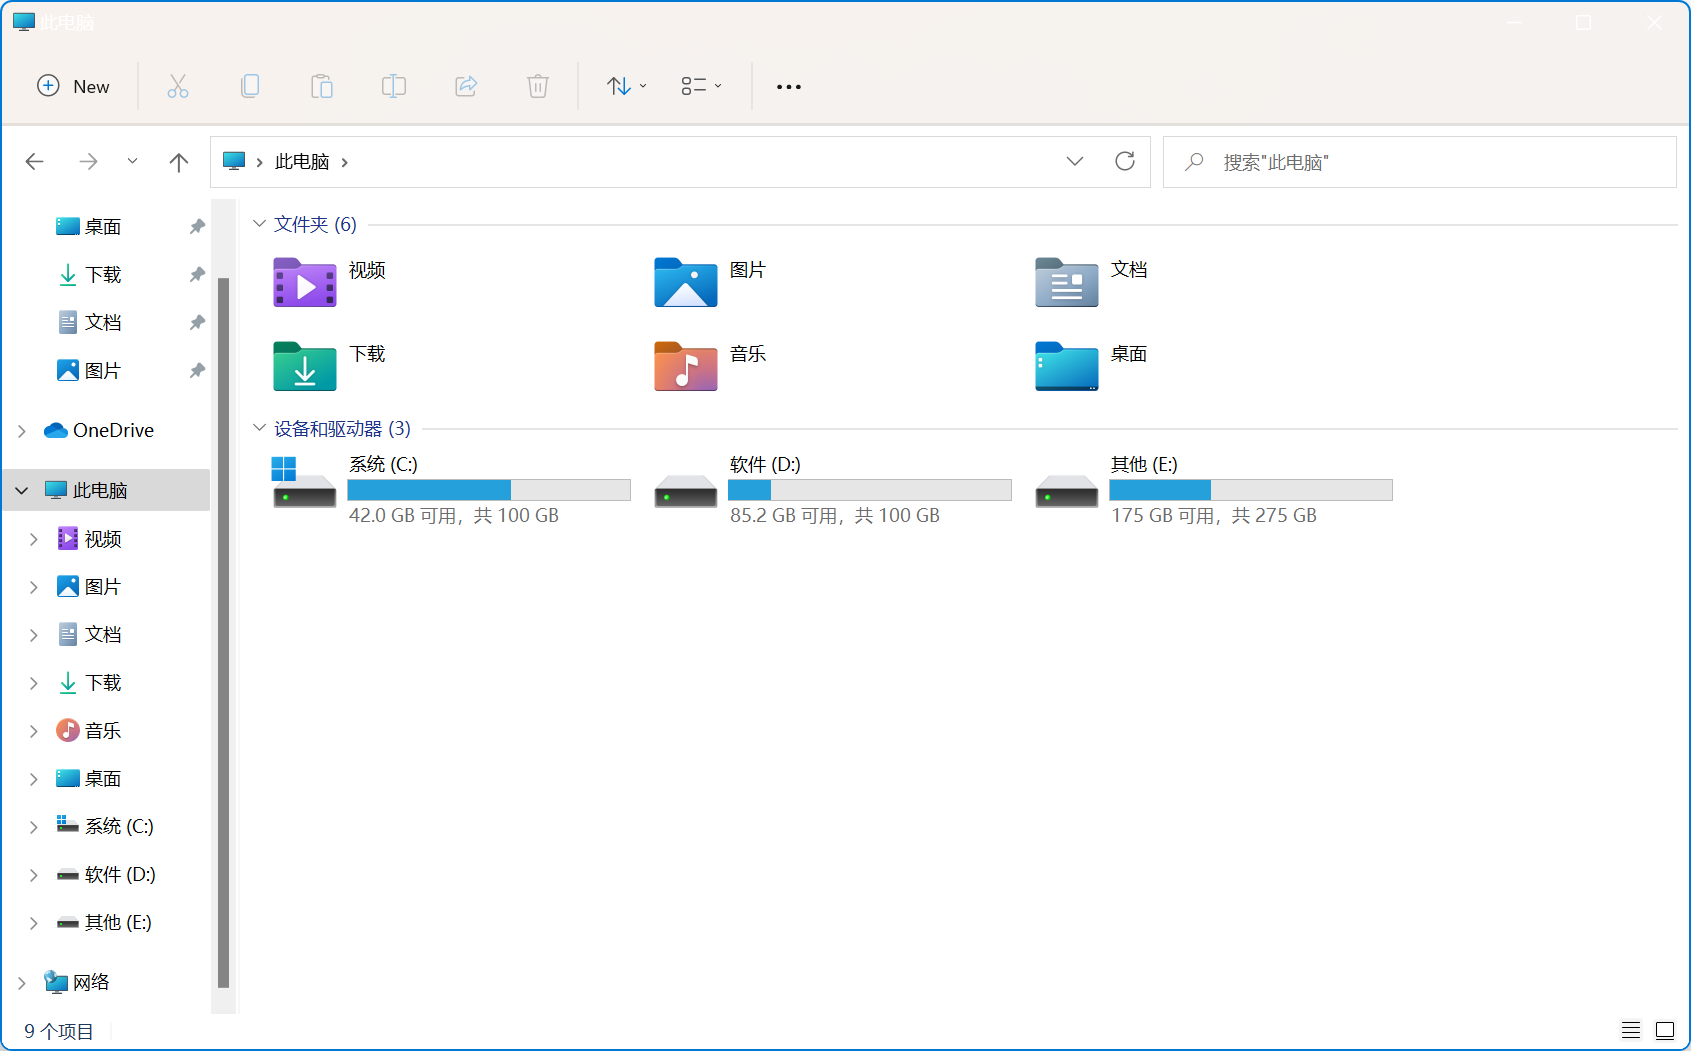Select the Rename icon
1691x1051 pixels.
coord(394,86)
